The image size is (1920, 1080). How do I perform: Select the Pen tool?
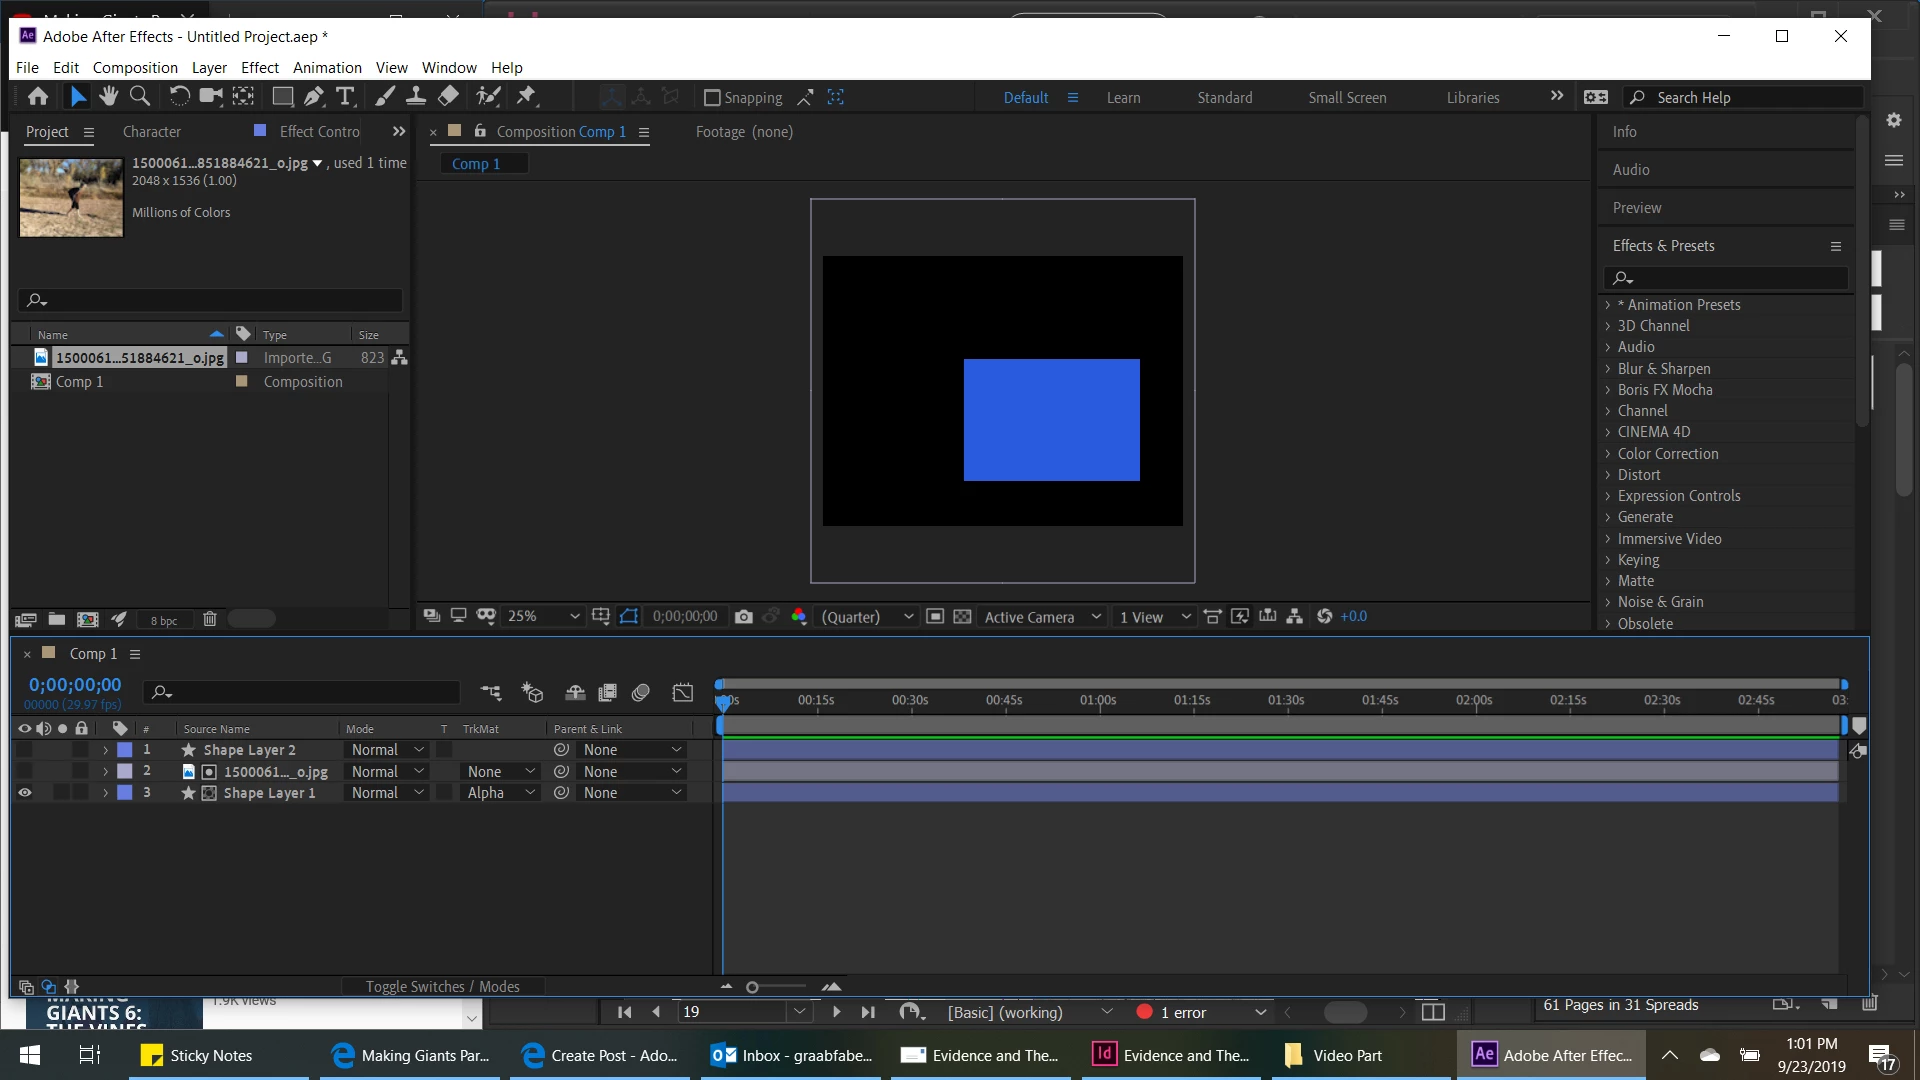click(x=314, y=96)
